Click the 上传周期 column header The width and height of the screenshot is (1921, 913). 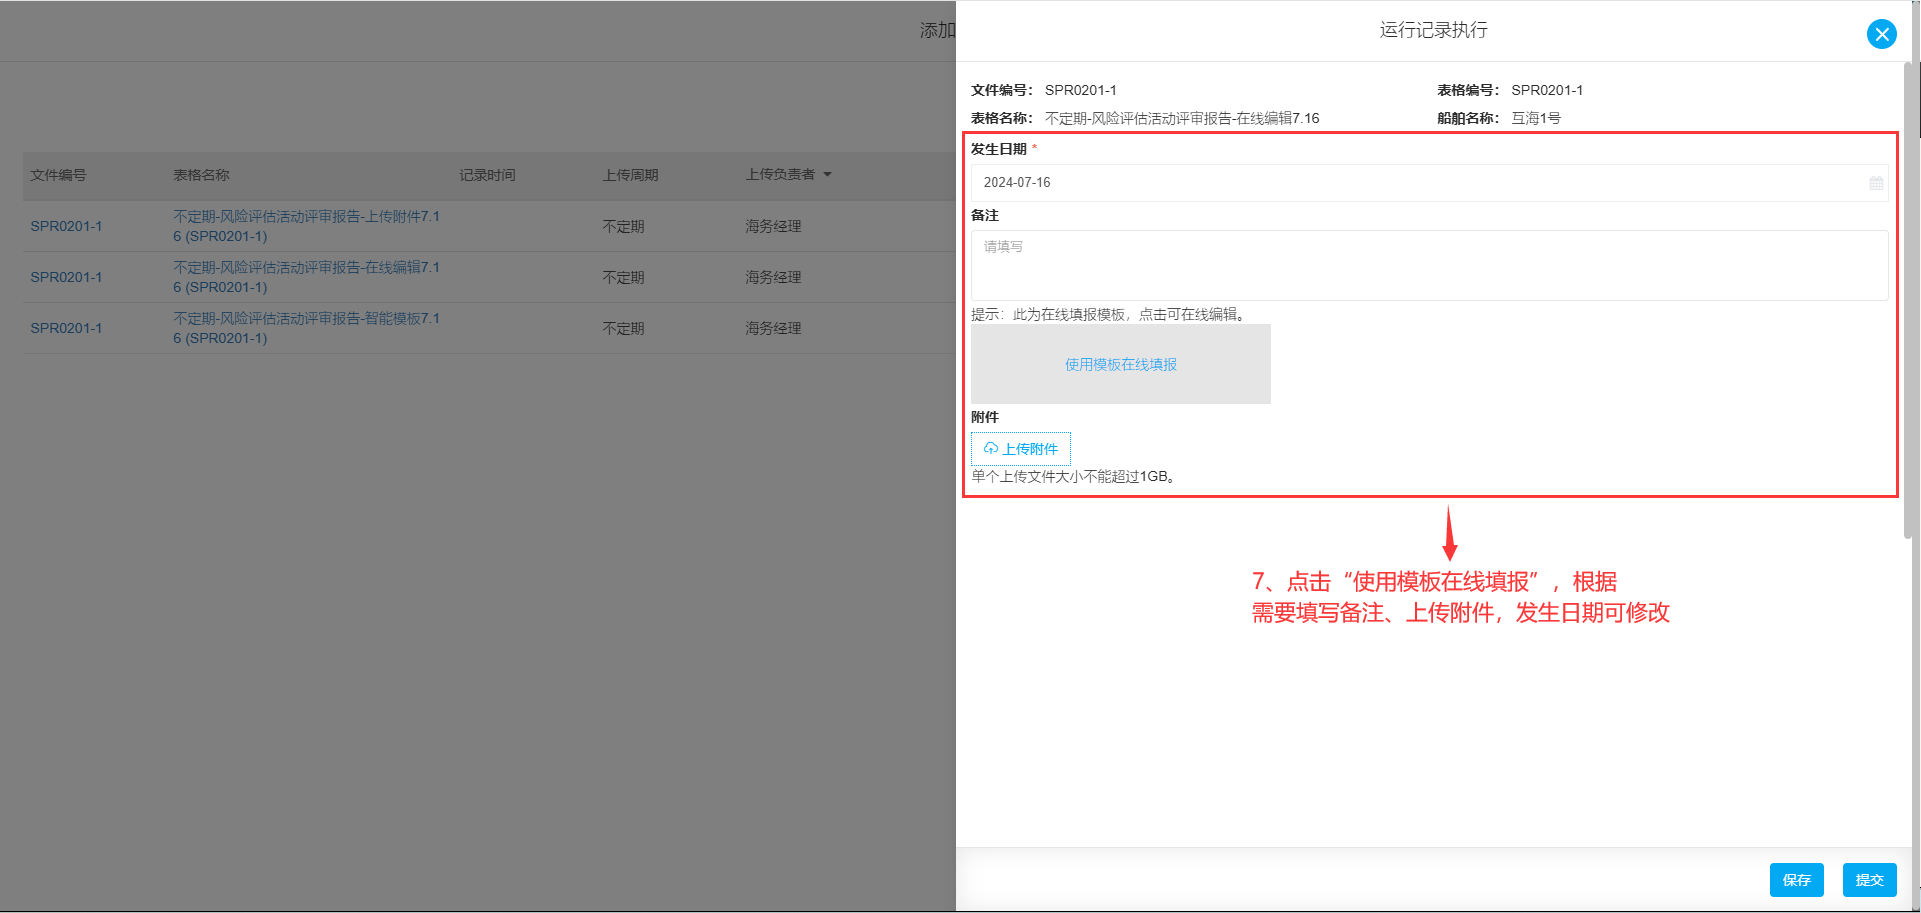pos(630,175)
